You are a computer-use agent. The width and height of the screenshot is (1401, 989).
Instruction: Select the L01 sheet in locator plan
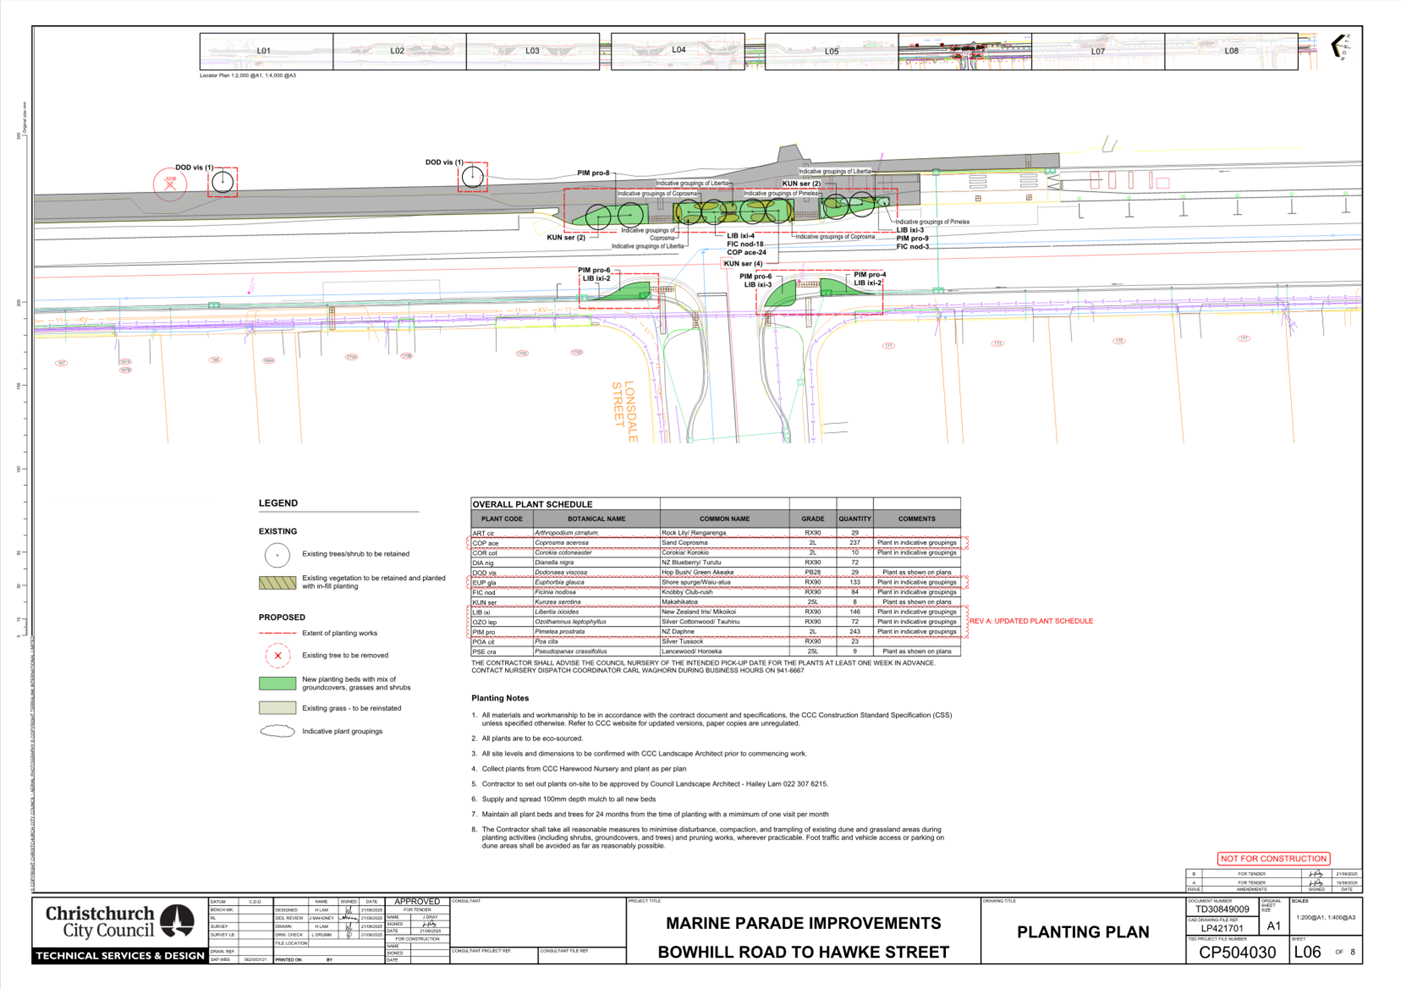coord(265,50)
